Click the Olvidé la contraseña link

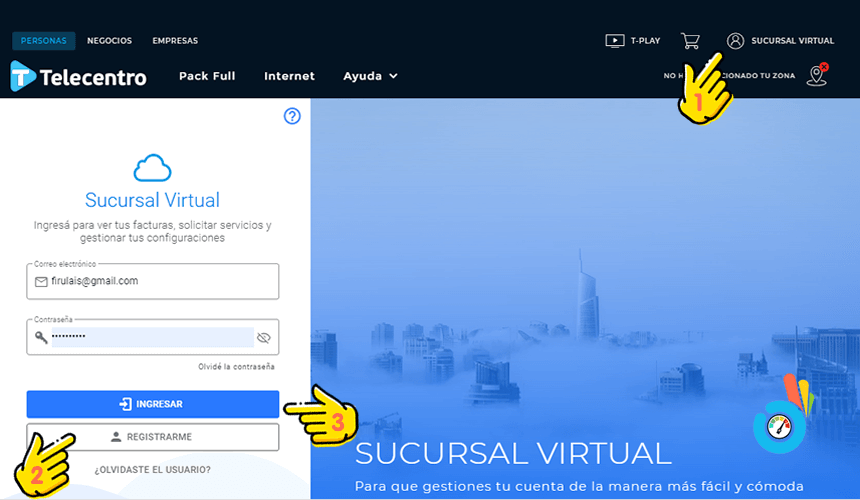(x=236, y=367)
